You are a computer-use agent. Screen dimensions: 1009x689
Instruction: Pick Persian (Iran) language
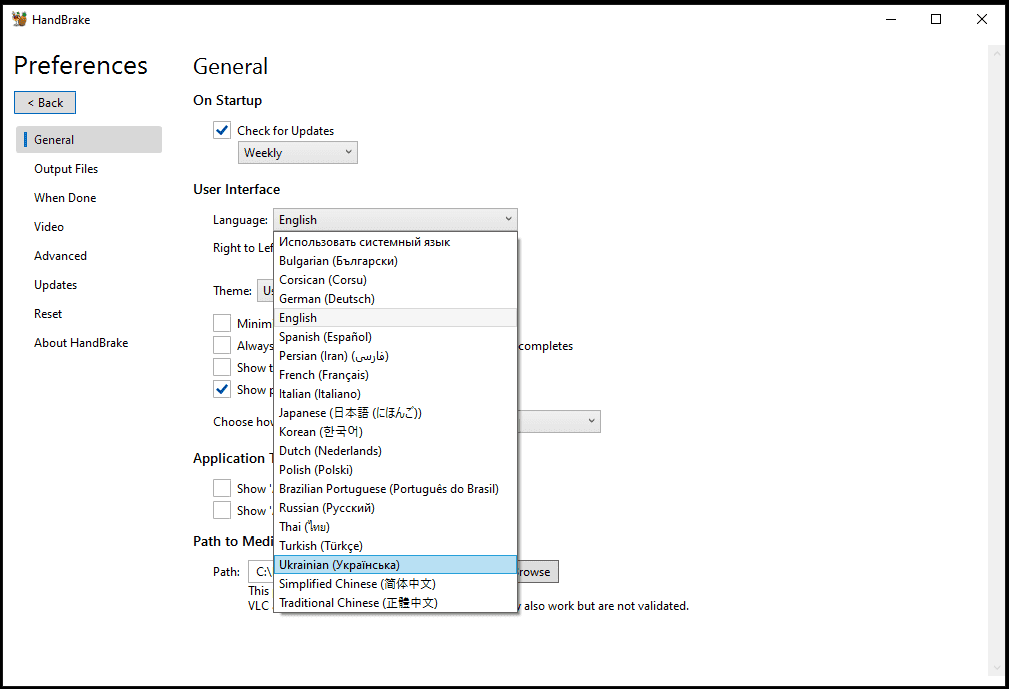click(x=395, y=356)
